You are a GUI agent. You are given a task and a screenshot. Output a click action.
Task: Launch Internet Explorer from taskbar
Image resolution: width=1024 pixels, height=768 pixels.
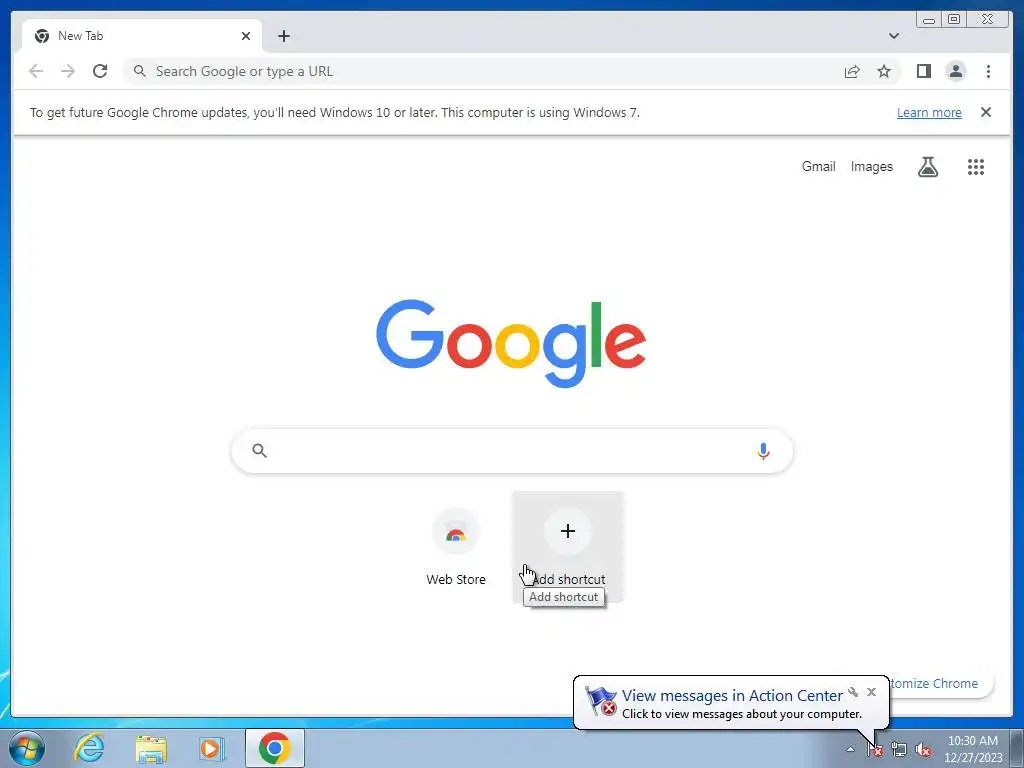[89, 748]
